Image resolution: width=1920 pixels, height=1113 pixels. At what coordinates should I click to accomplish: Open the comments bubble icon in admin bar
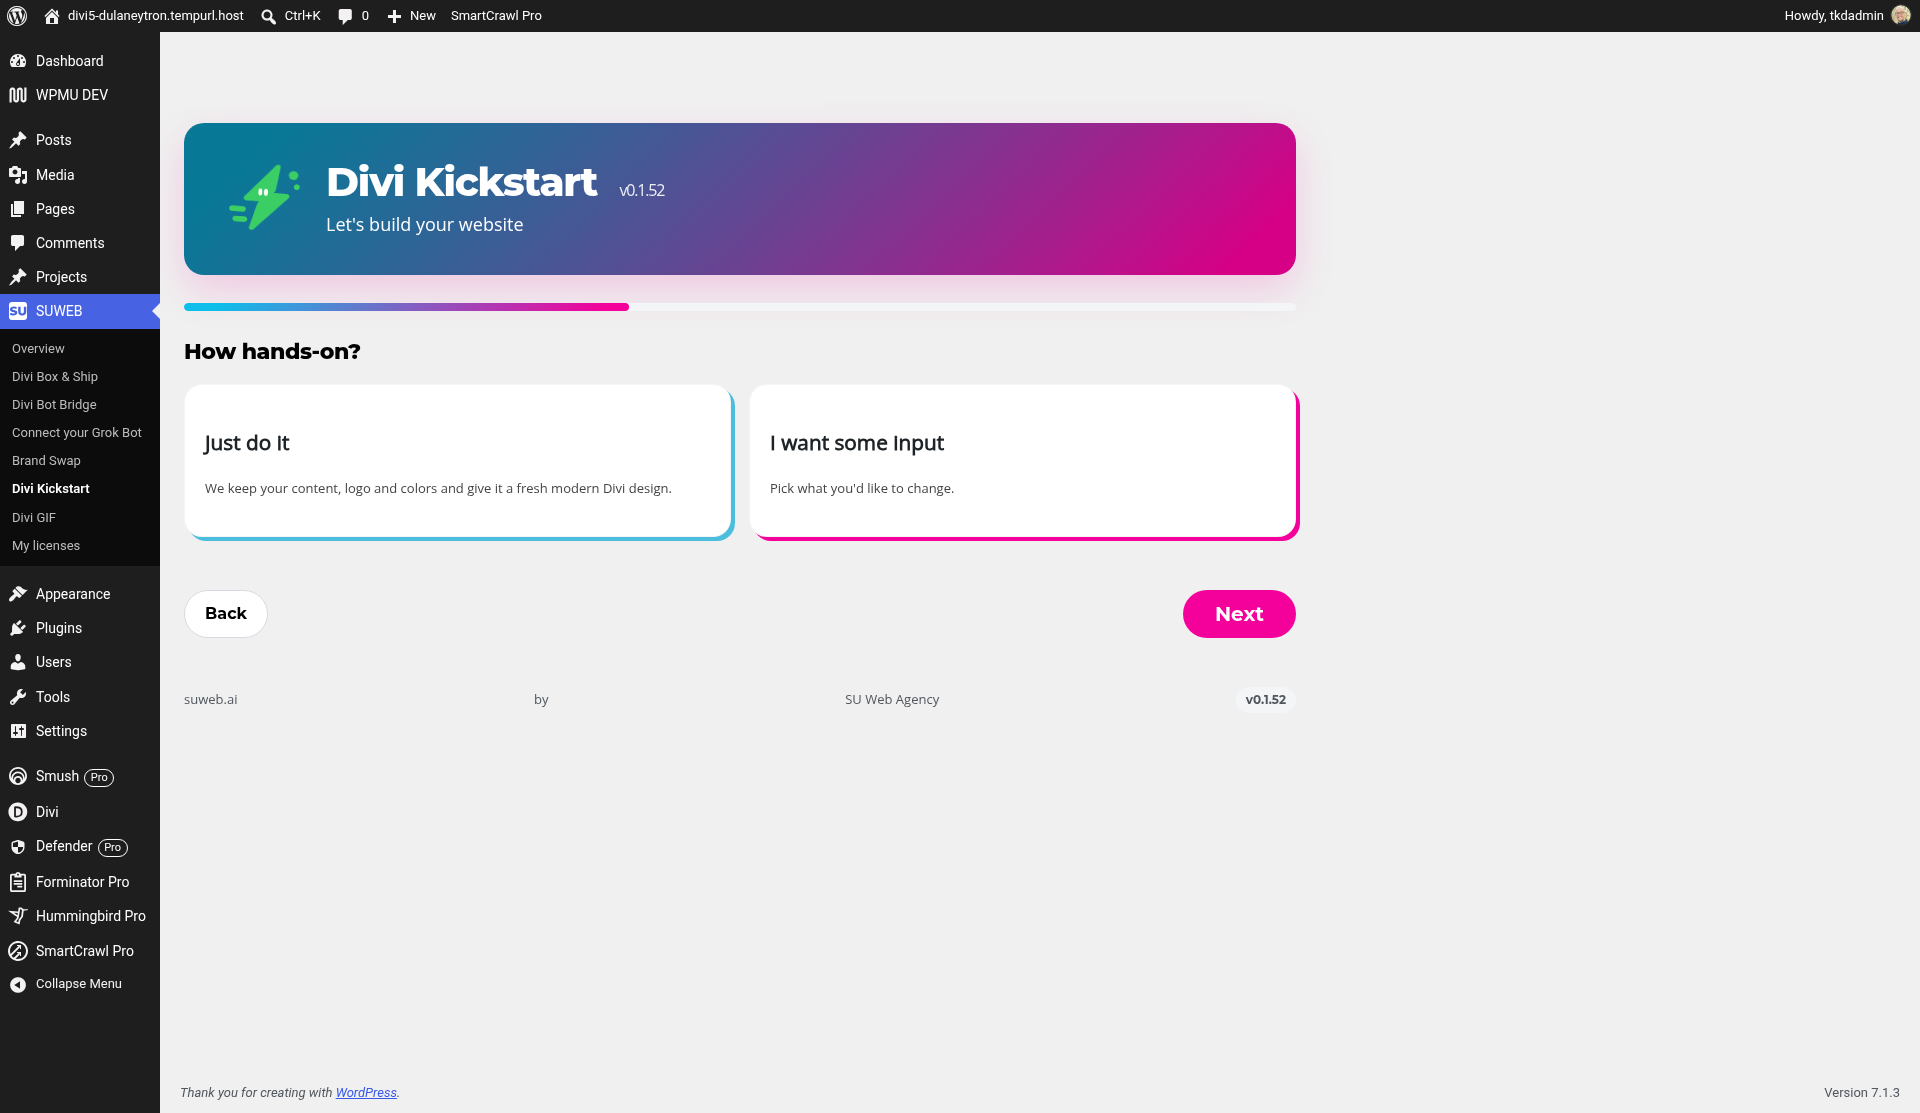(345, 16)
